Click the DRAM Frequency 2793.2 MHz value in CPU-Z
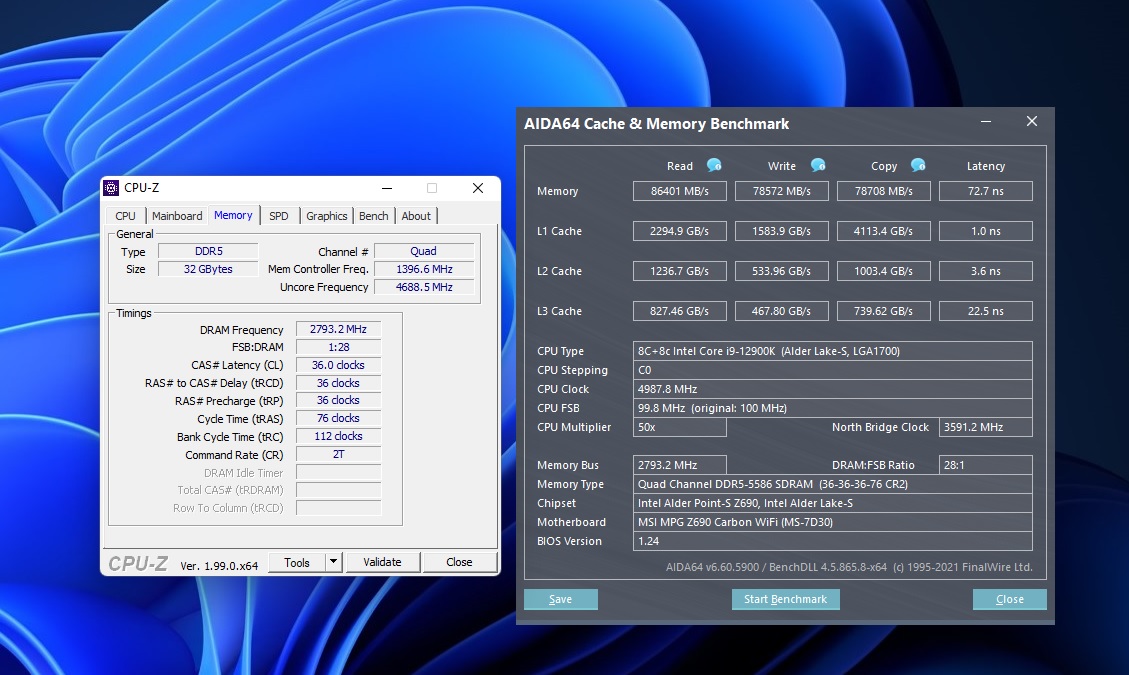Image resolution: width=1129 pixels, height=675 pixels. (x=338, y=329)
